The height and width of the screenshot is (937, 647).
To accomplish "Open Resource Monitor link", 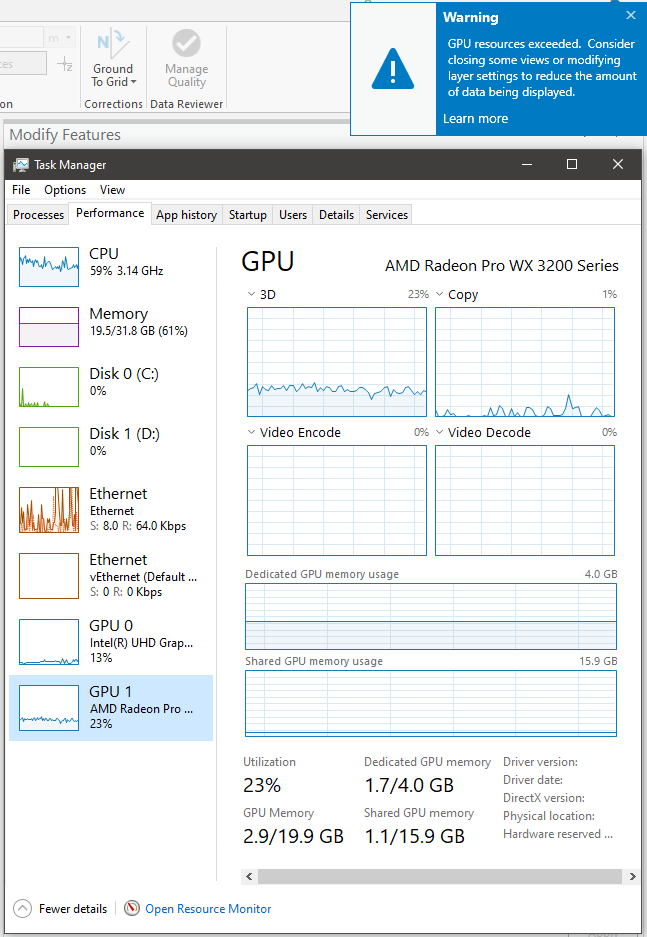I will coord(208,909).
